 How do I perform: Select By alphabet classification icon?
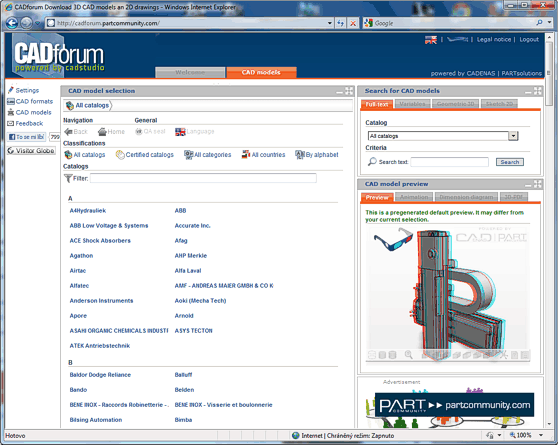click(300, 155)
